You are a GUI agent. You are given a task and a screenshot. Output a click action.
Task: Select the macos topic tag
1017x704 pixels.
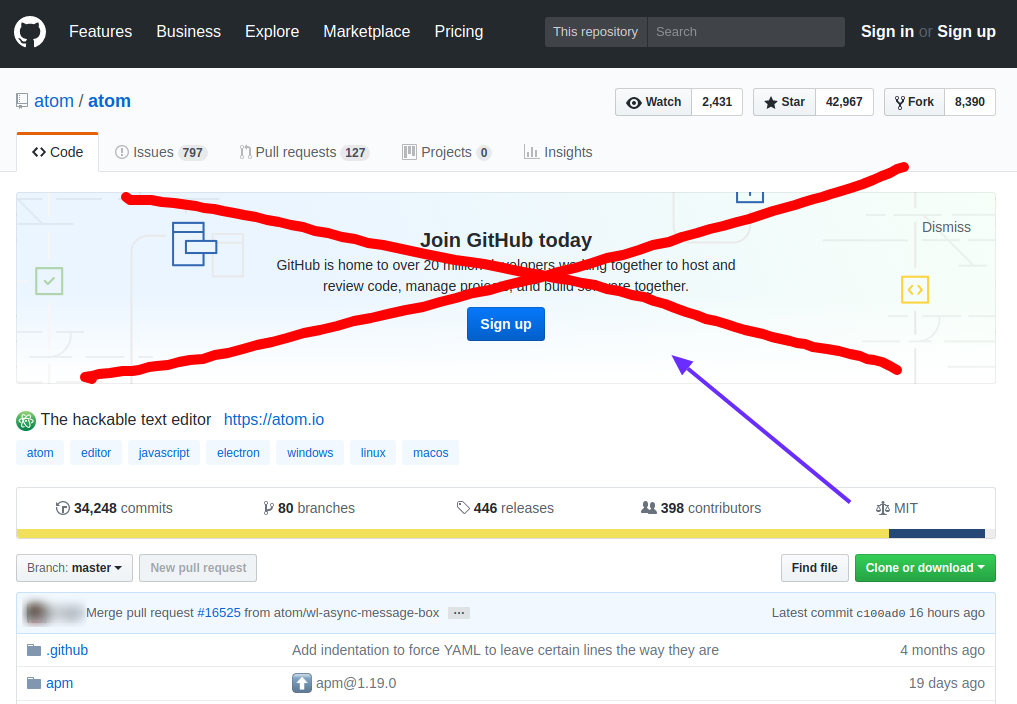[x=431, y=453]
